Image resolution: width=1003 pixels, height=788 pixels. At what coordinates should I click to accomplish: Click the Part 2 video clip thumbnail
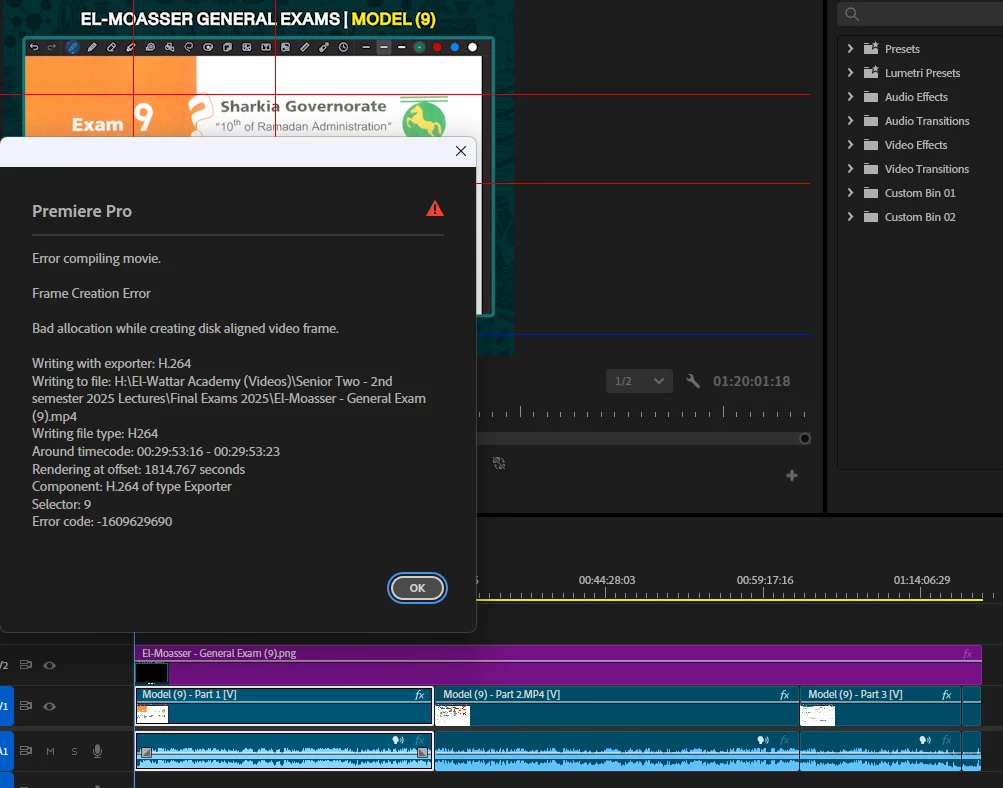pyautogui.click(x=453, y=714)
